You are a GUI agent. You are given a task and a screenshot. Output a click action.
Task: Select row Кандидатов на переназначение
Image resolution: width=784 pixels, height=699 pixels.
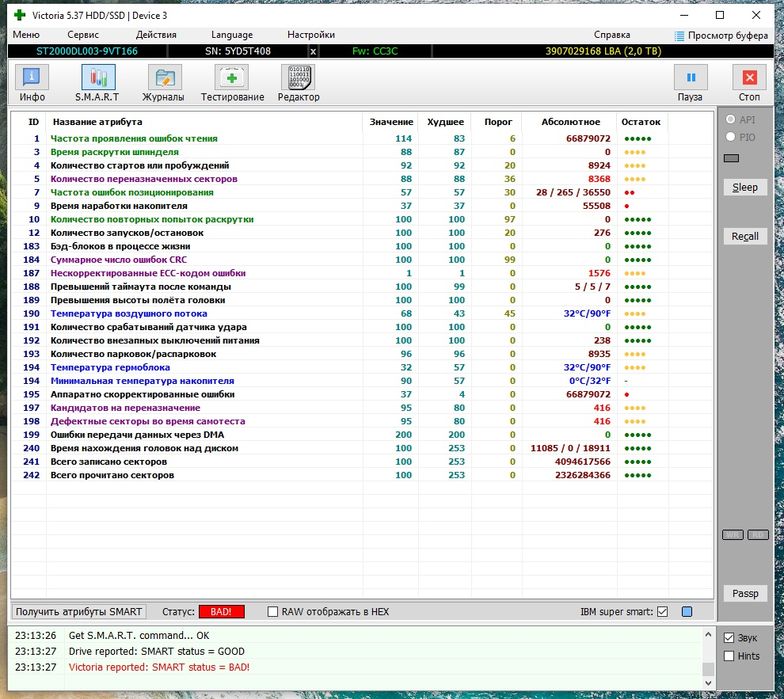(362, 408)
